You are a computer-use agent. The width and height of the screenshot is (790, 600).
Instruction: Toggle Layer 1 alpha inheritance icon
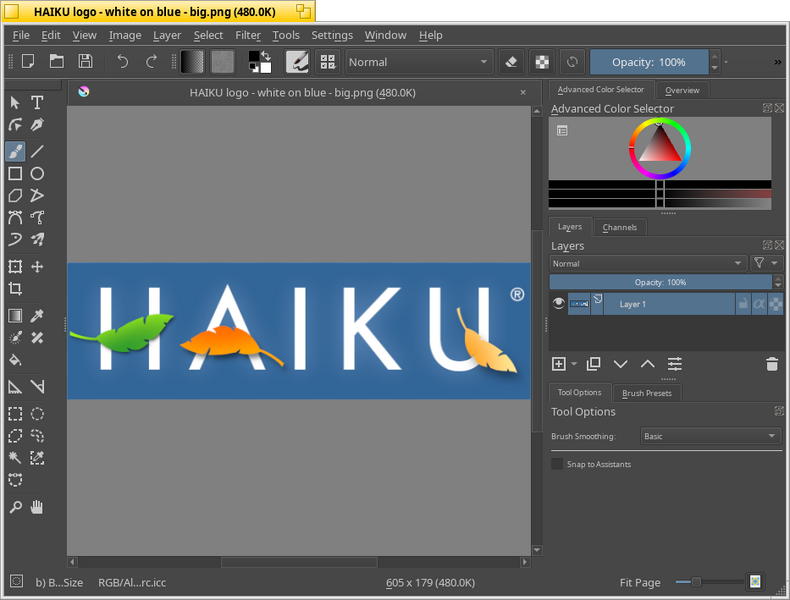tap(759, 304)
